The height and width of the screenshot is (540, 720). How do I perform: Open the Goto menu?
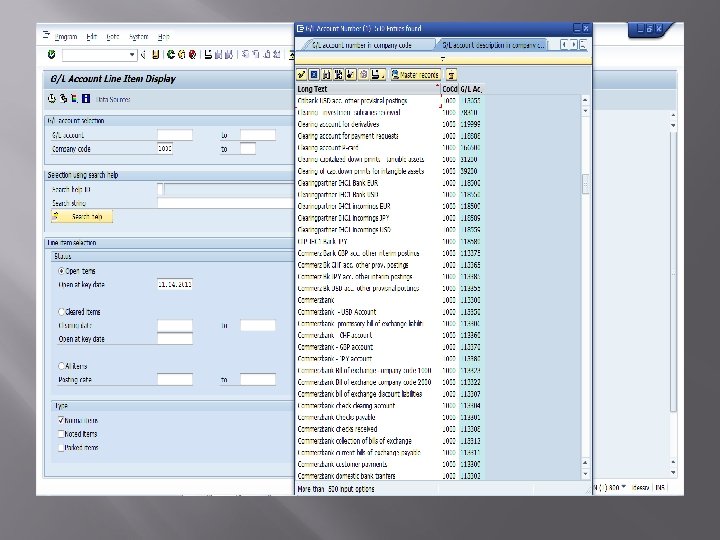[x=113, y=37]
